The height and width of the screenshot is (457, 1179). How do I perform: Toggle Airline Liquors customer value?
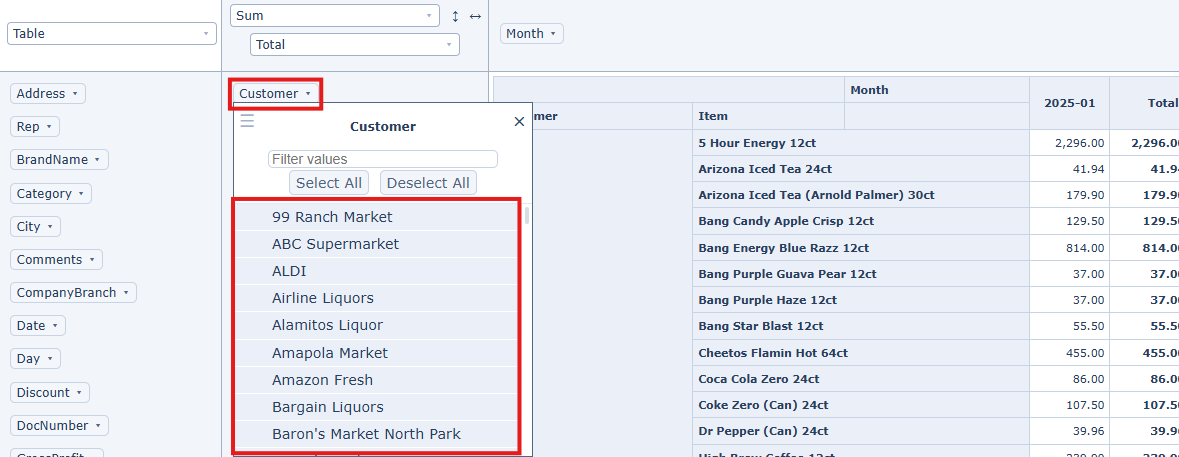click(377, 298)
